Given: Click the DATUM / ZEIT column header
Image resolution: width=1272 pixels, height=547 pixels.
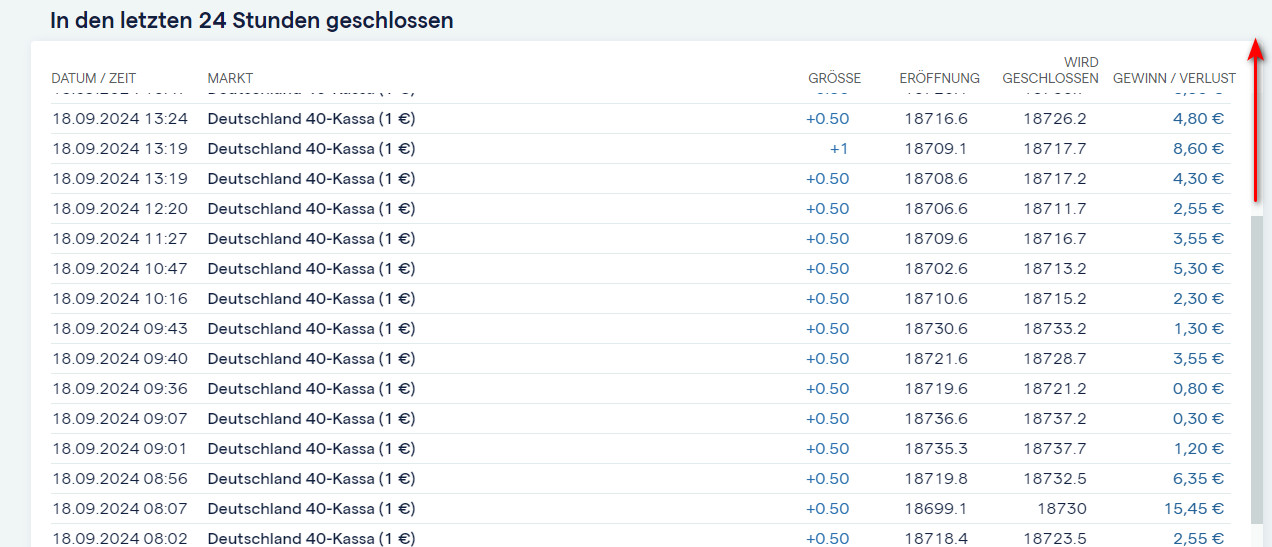Looking at the screenshot, I should (94, 78).
